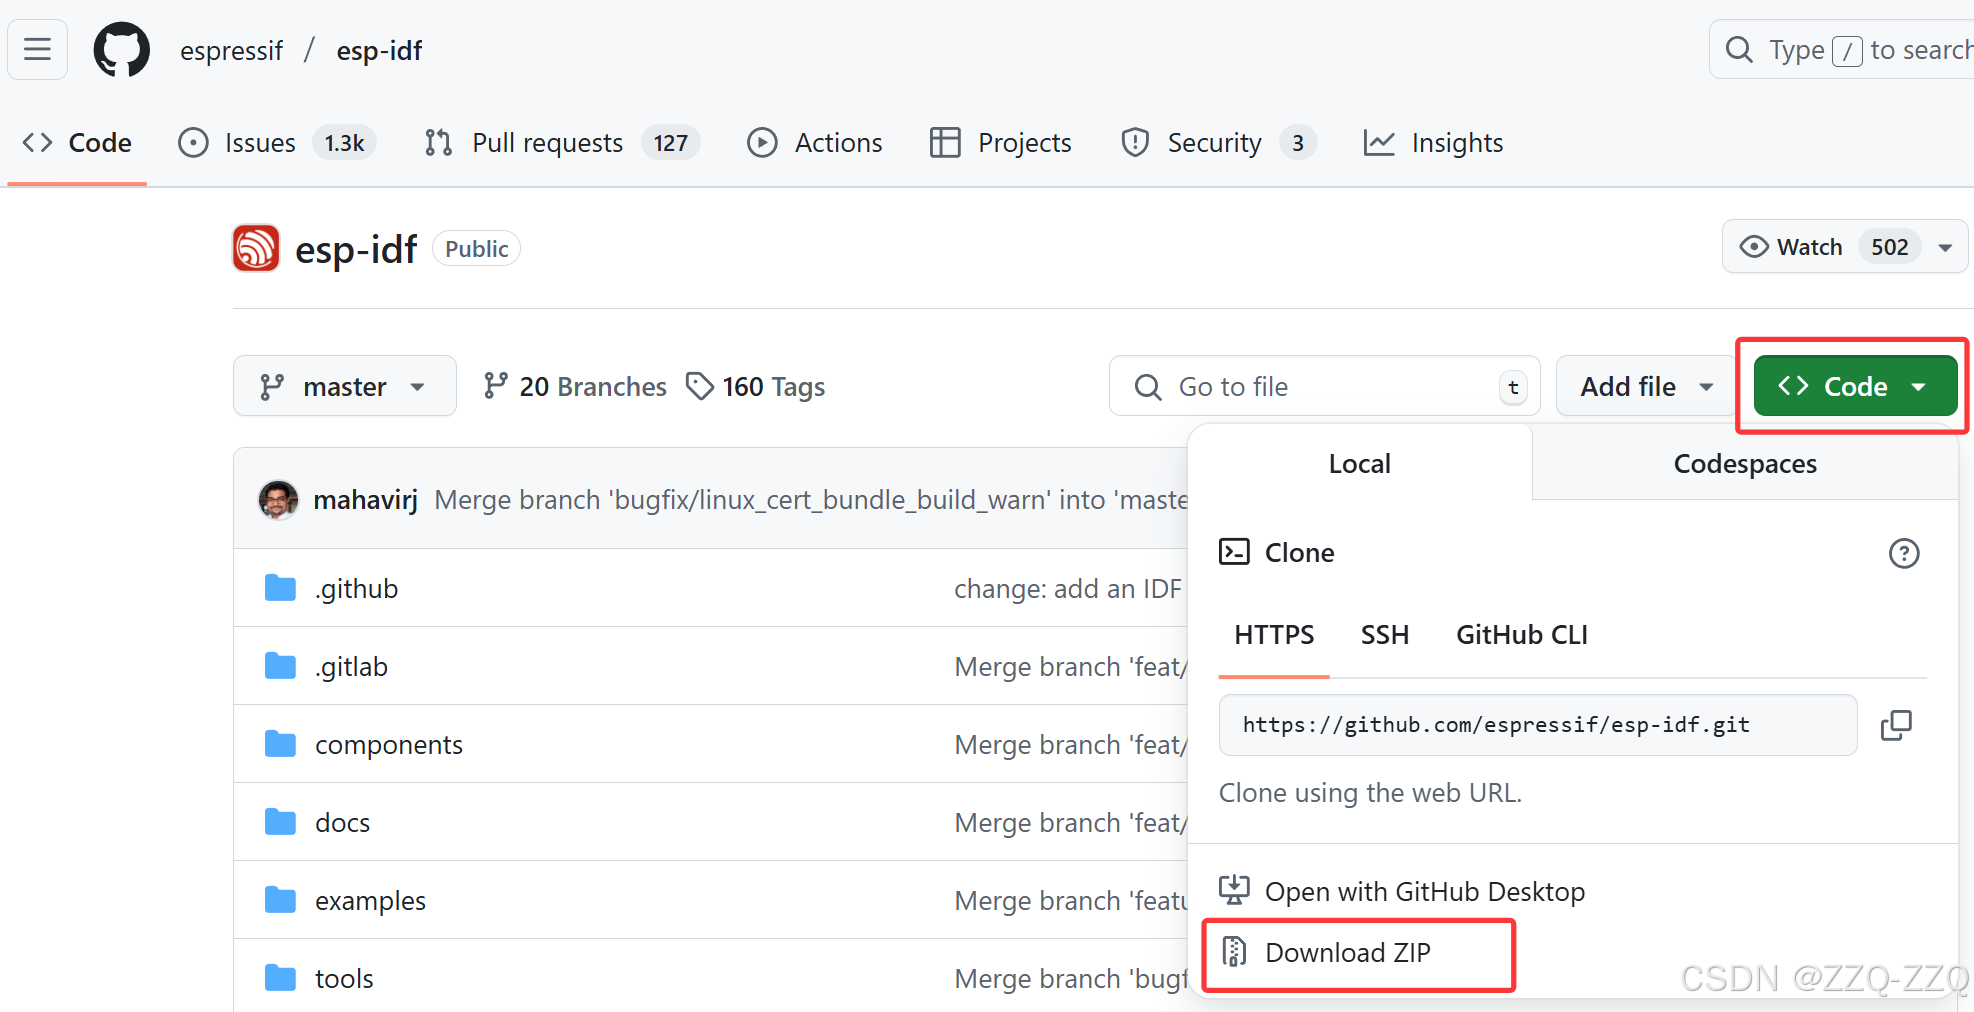The image size is (1974, 1012).
Task: Click the header Type / to search box
Action: click(x=1842, y=50)
